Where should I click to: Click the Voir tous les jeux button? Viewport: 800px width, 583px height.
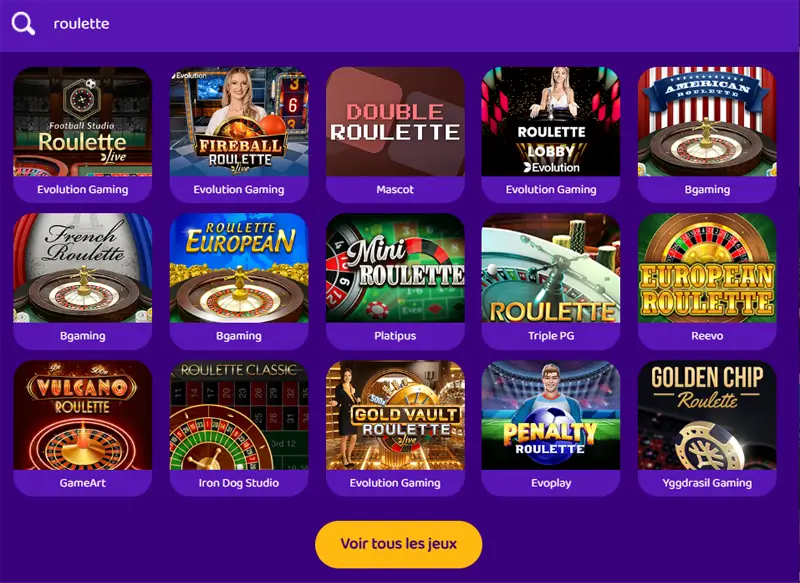(398, 544)
